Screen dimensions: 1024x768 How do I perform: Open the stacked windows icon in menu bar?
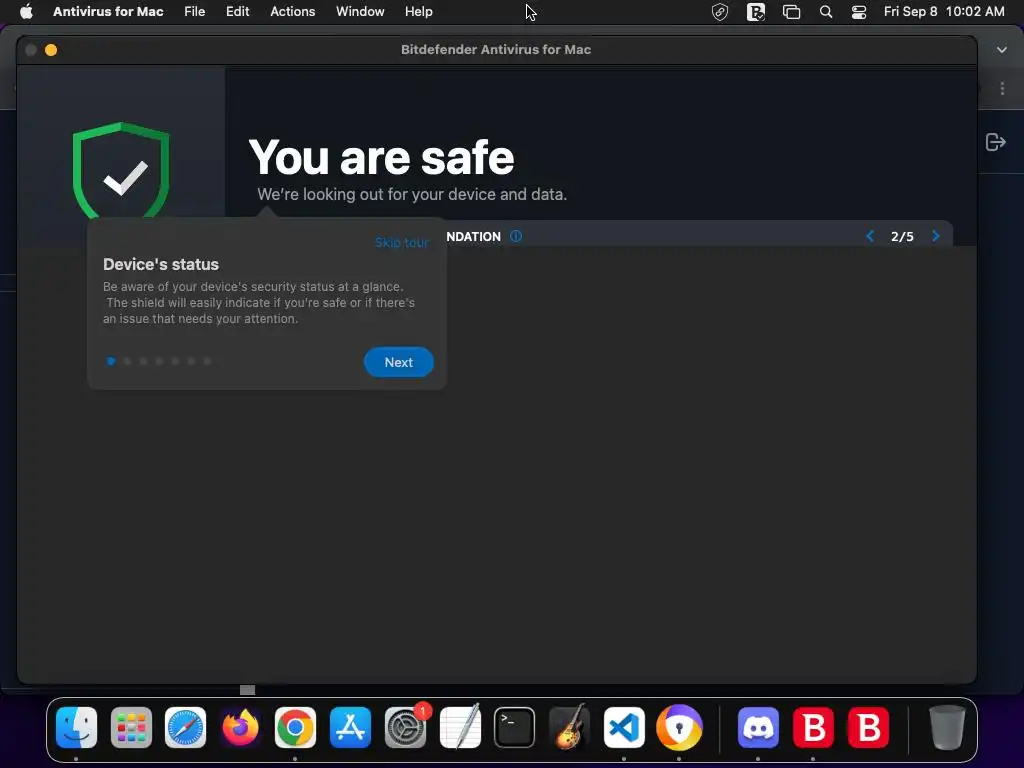point(792,12)
